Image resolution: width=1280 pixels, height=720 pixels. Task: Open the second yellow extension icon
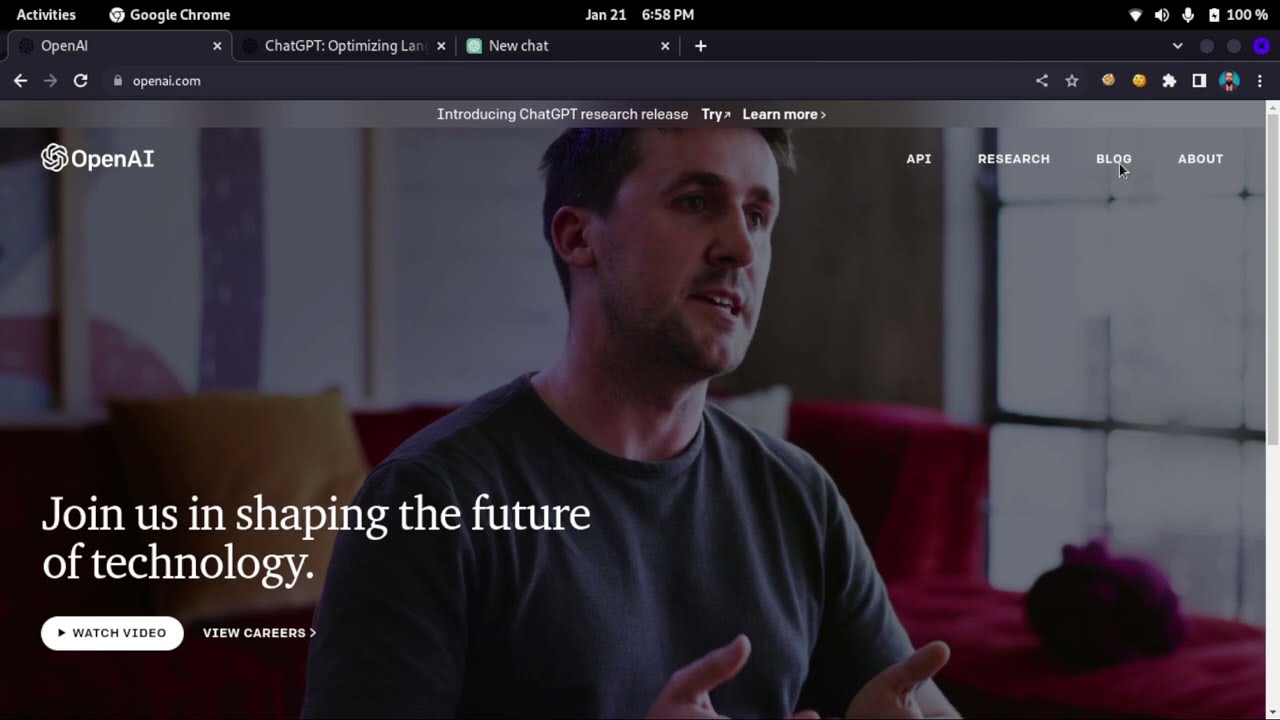[1139, 81]
